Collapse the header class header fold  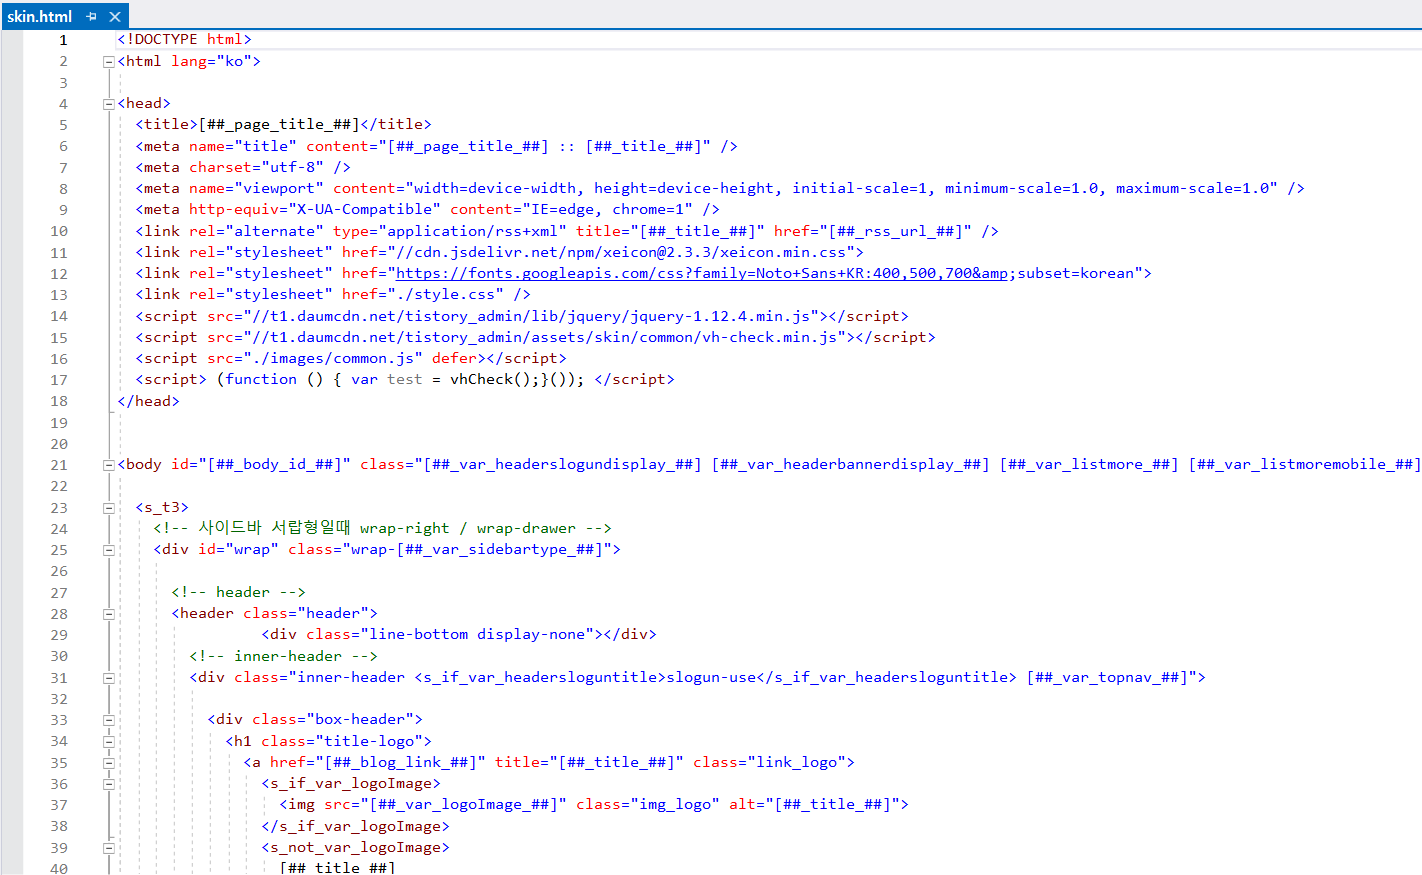[108, 613]
